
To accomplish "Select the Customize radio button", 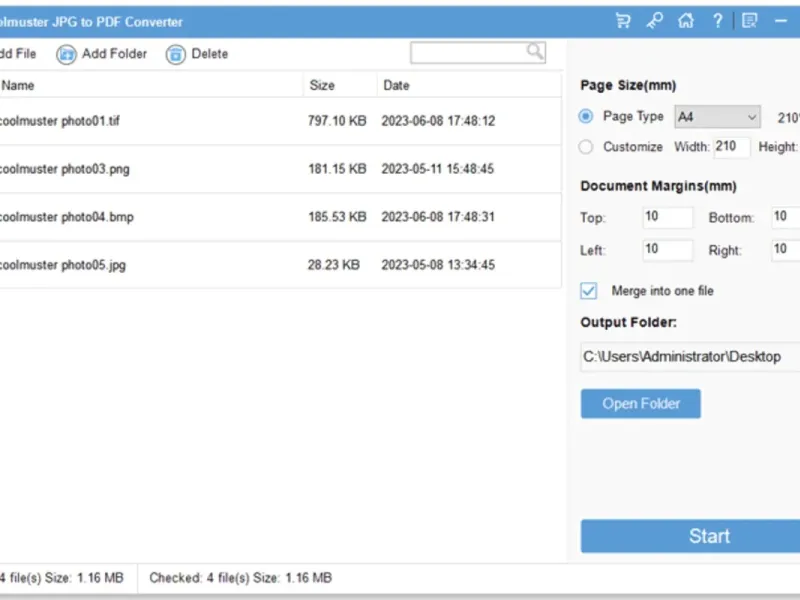I will pos(586,147).
